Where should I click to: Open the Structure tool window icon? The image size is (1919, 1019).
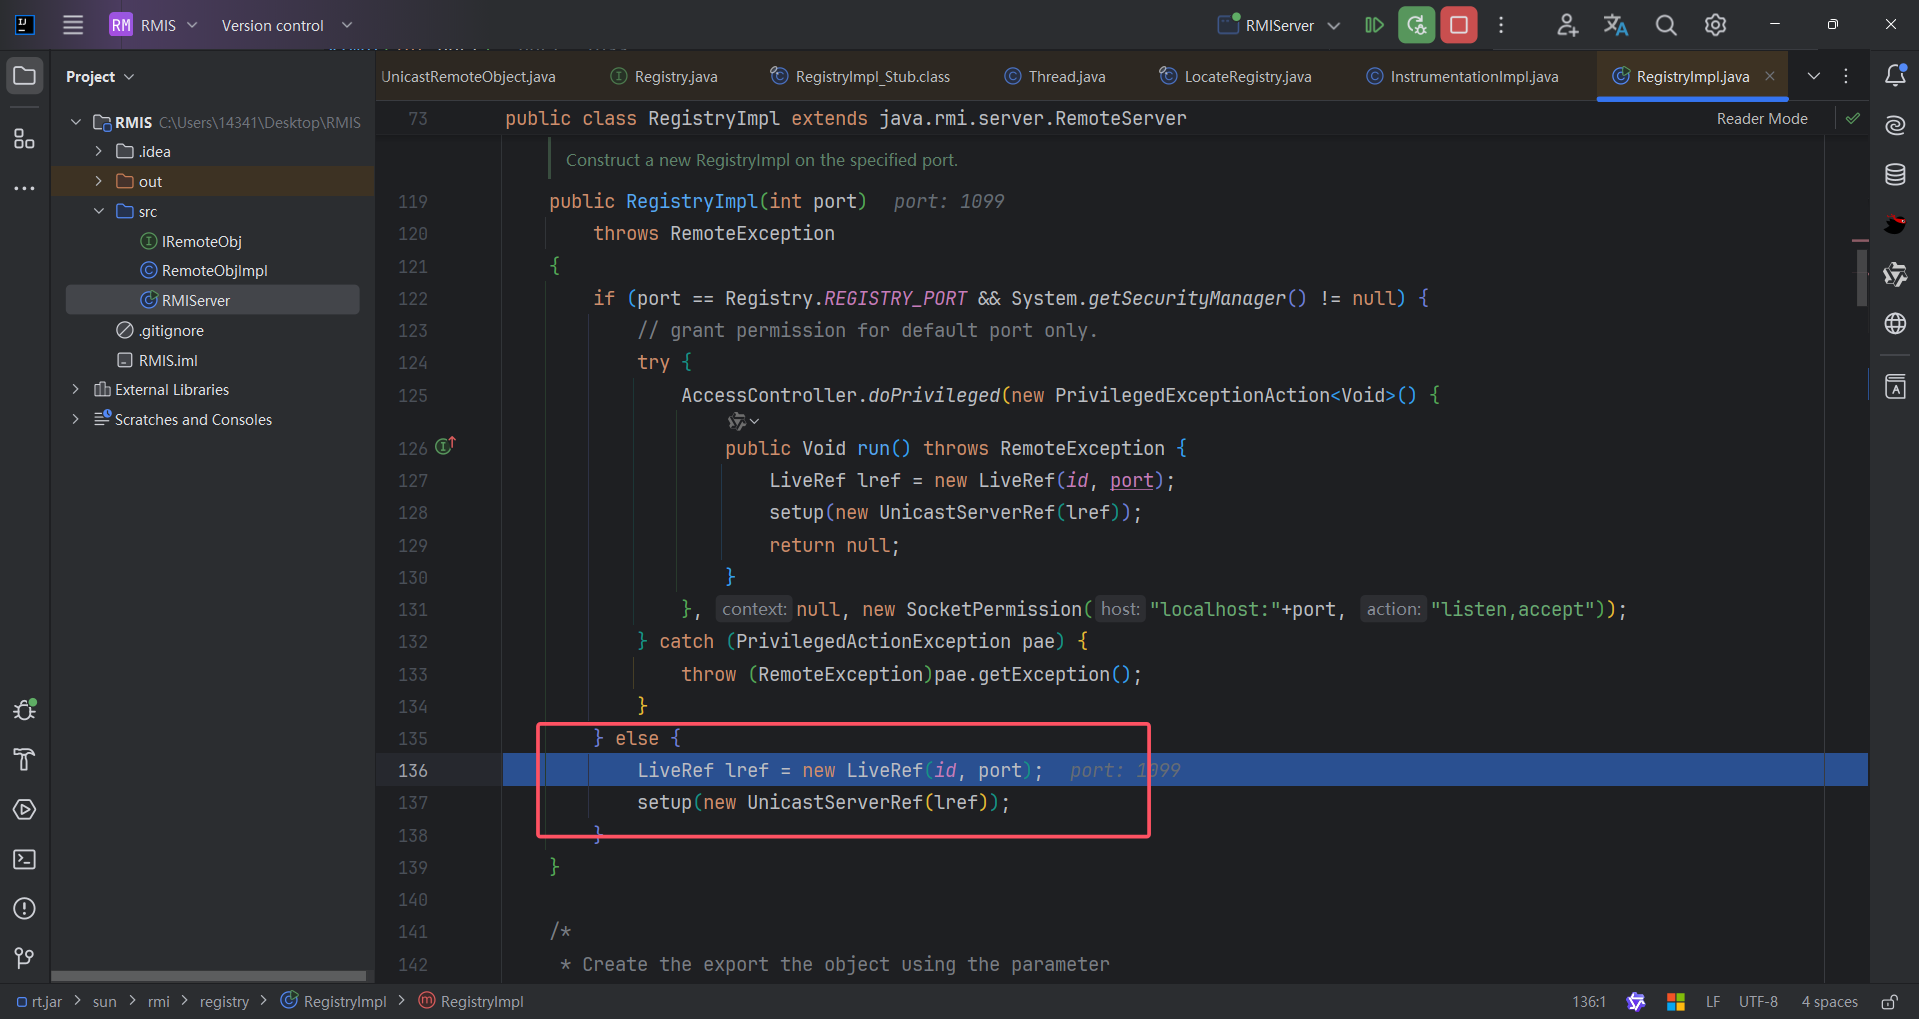pos(25,138)
